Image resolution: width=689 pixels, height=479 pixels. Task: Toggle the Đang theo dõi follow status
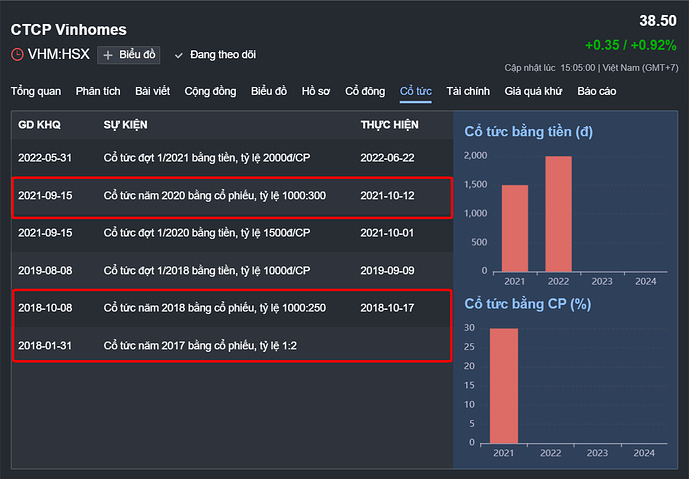click(x=215, y=55)
